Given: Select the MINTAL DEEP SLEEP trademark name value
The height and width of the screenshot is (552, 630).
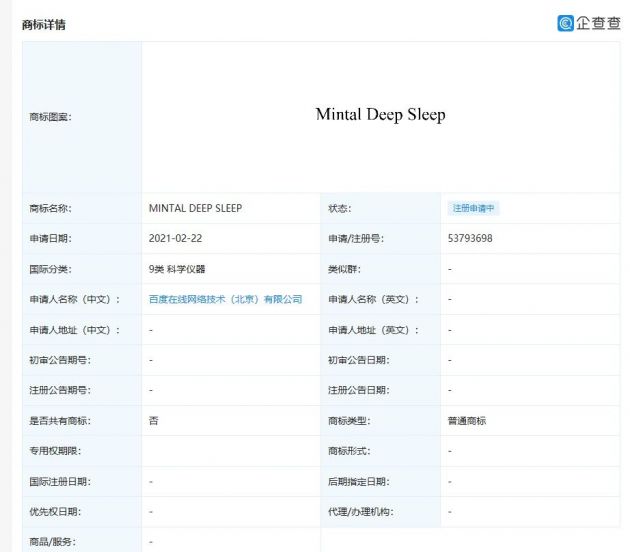Looking at the screenshot, I should point(195,208).
